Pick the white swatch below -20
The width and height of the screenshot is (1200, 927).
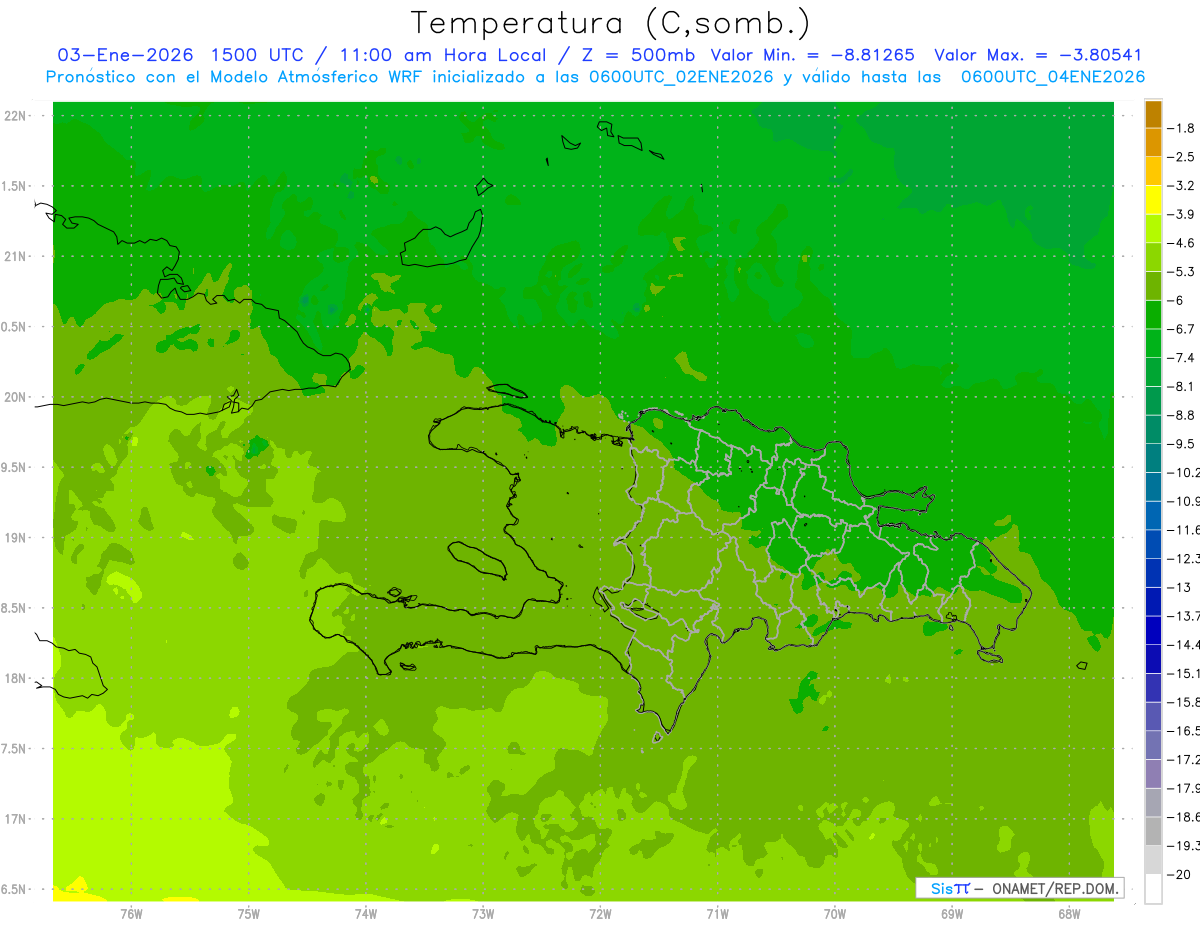(x=1153, y=889)
